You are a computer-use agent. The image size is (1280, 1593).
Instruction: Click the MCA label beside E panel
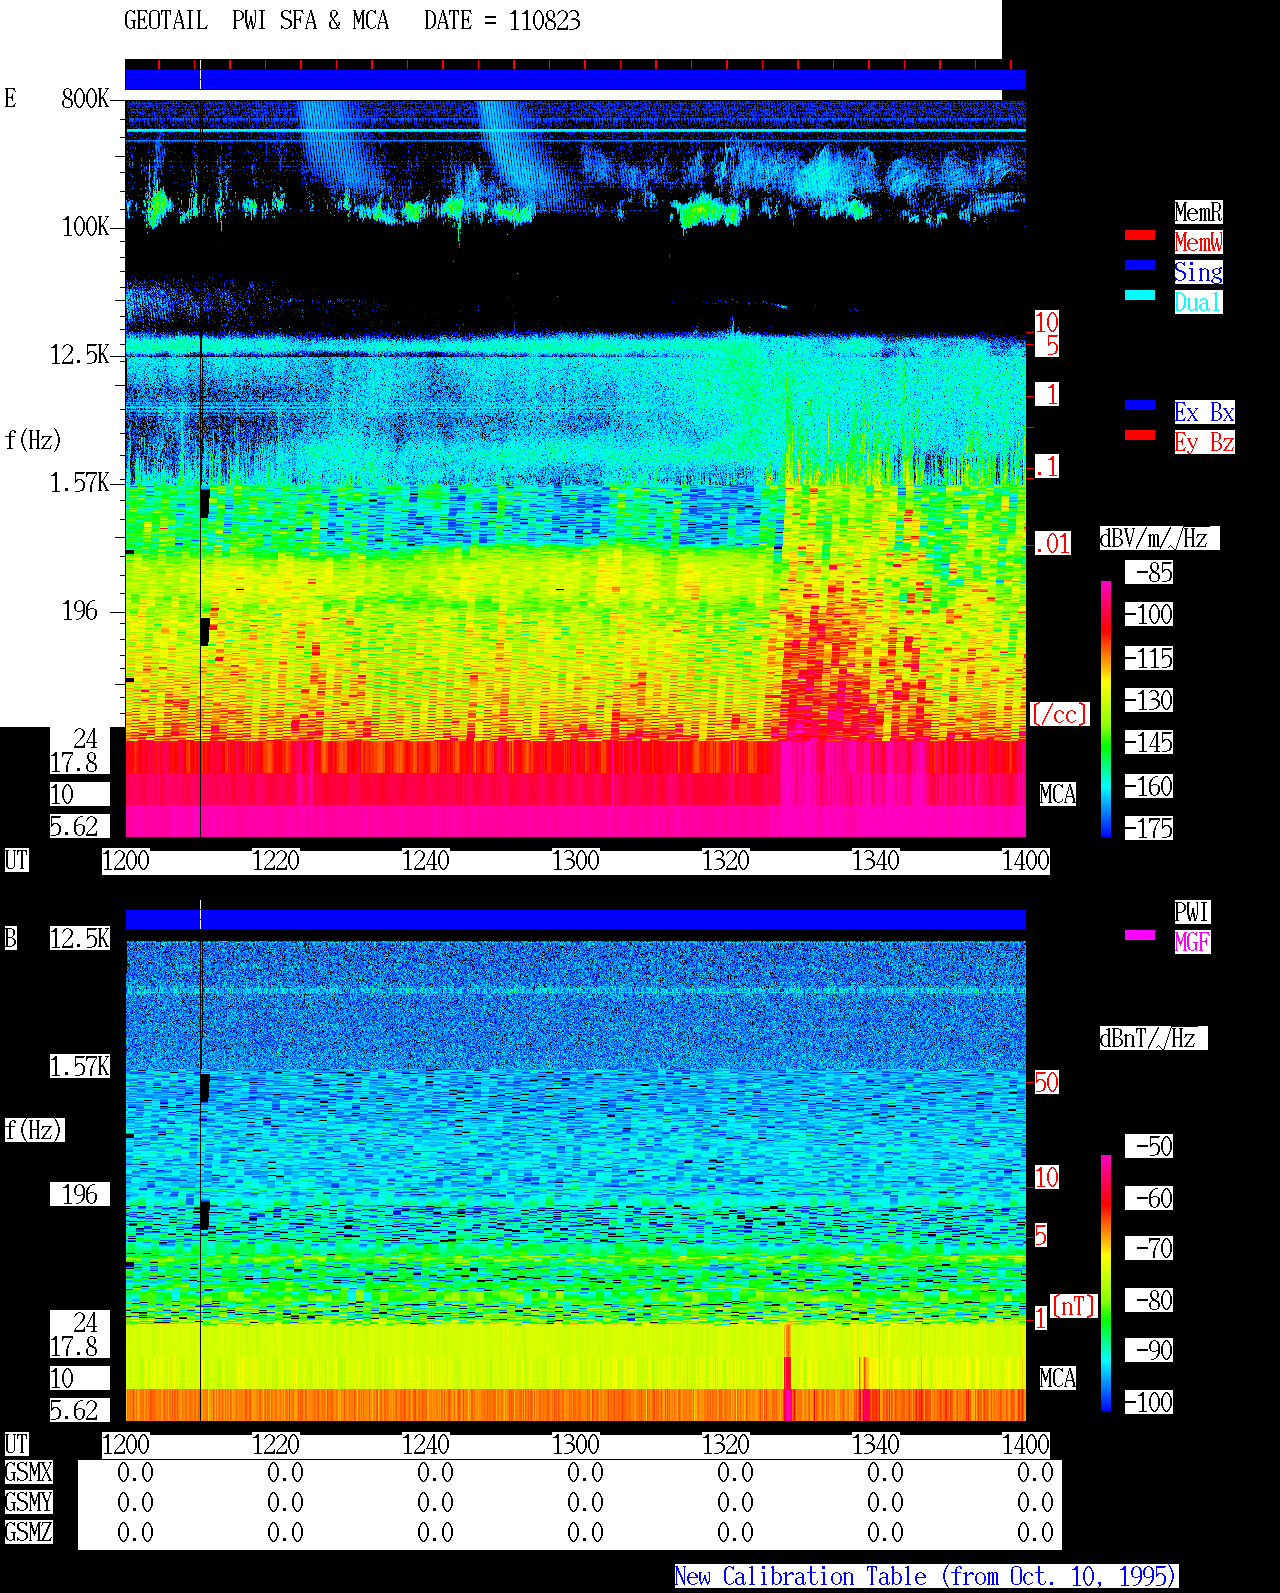point(1058,795)
